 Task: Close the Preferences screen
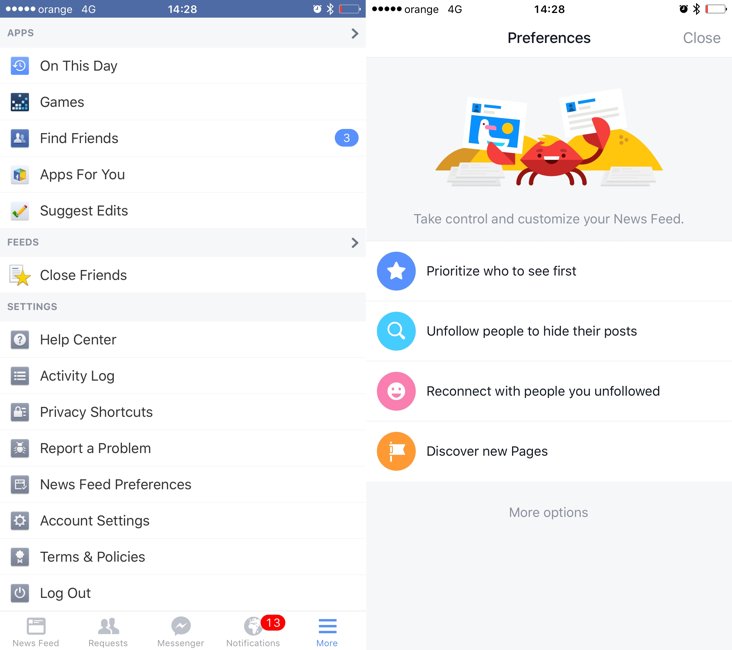(701, 38)
